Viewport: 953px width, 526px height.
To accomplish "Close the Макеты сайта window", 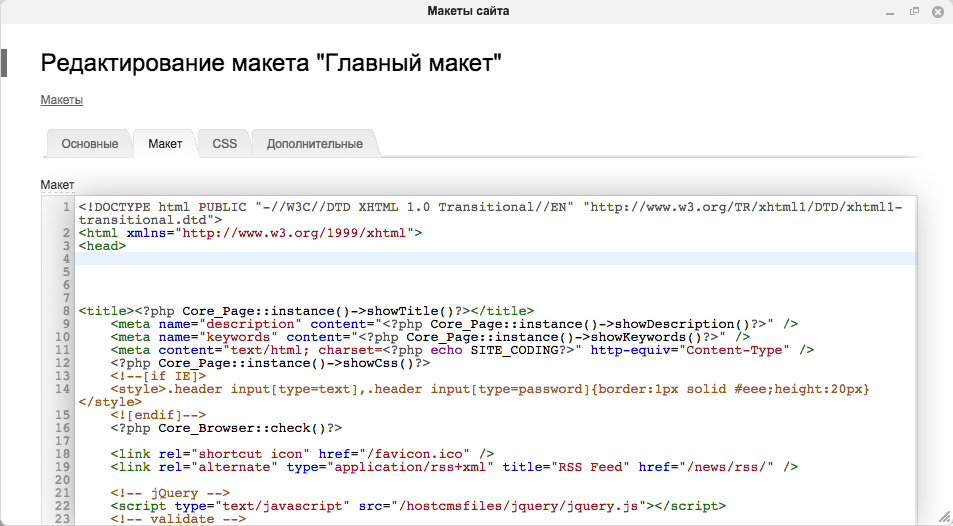I will 938,12.
